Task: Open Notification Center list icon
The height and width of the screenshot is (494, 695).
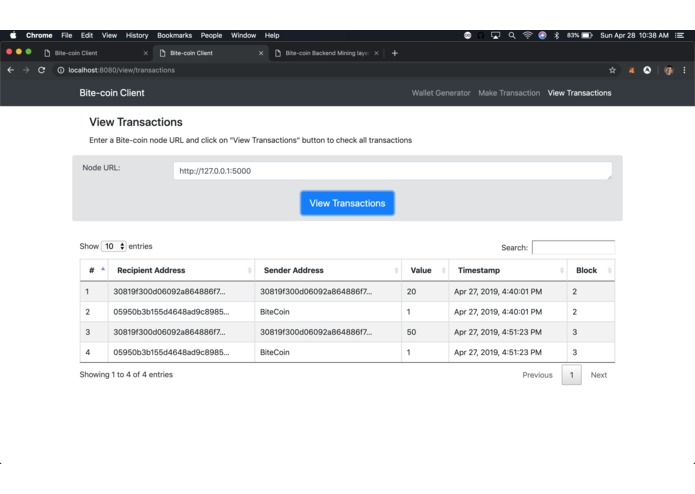Action: [679, 35]
